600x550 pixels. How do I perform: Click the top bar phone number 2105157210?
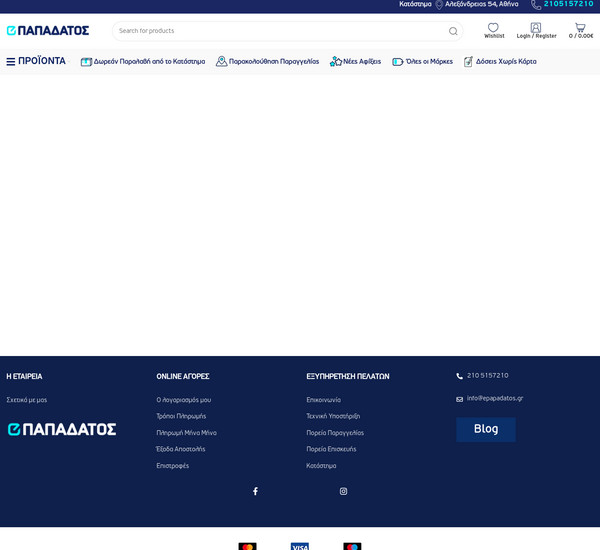(x=568, y=4)
